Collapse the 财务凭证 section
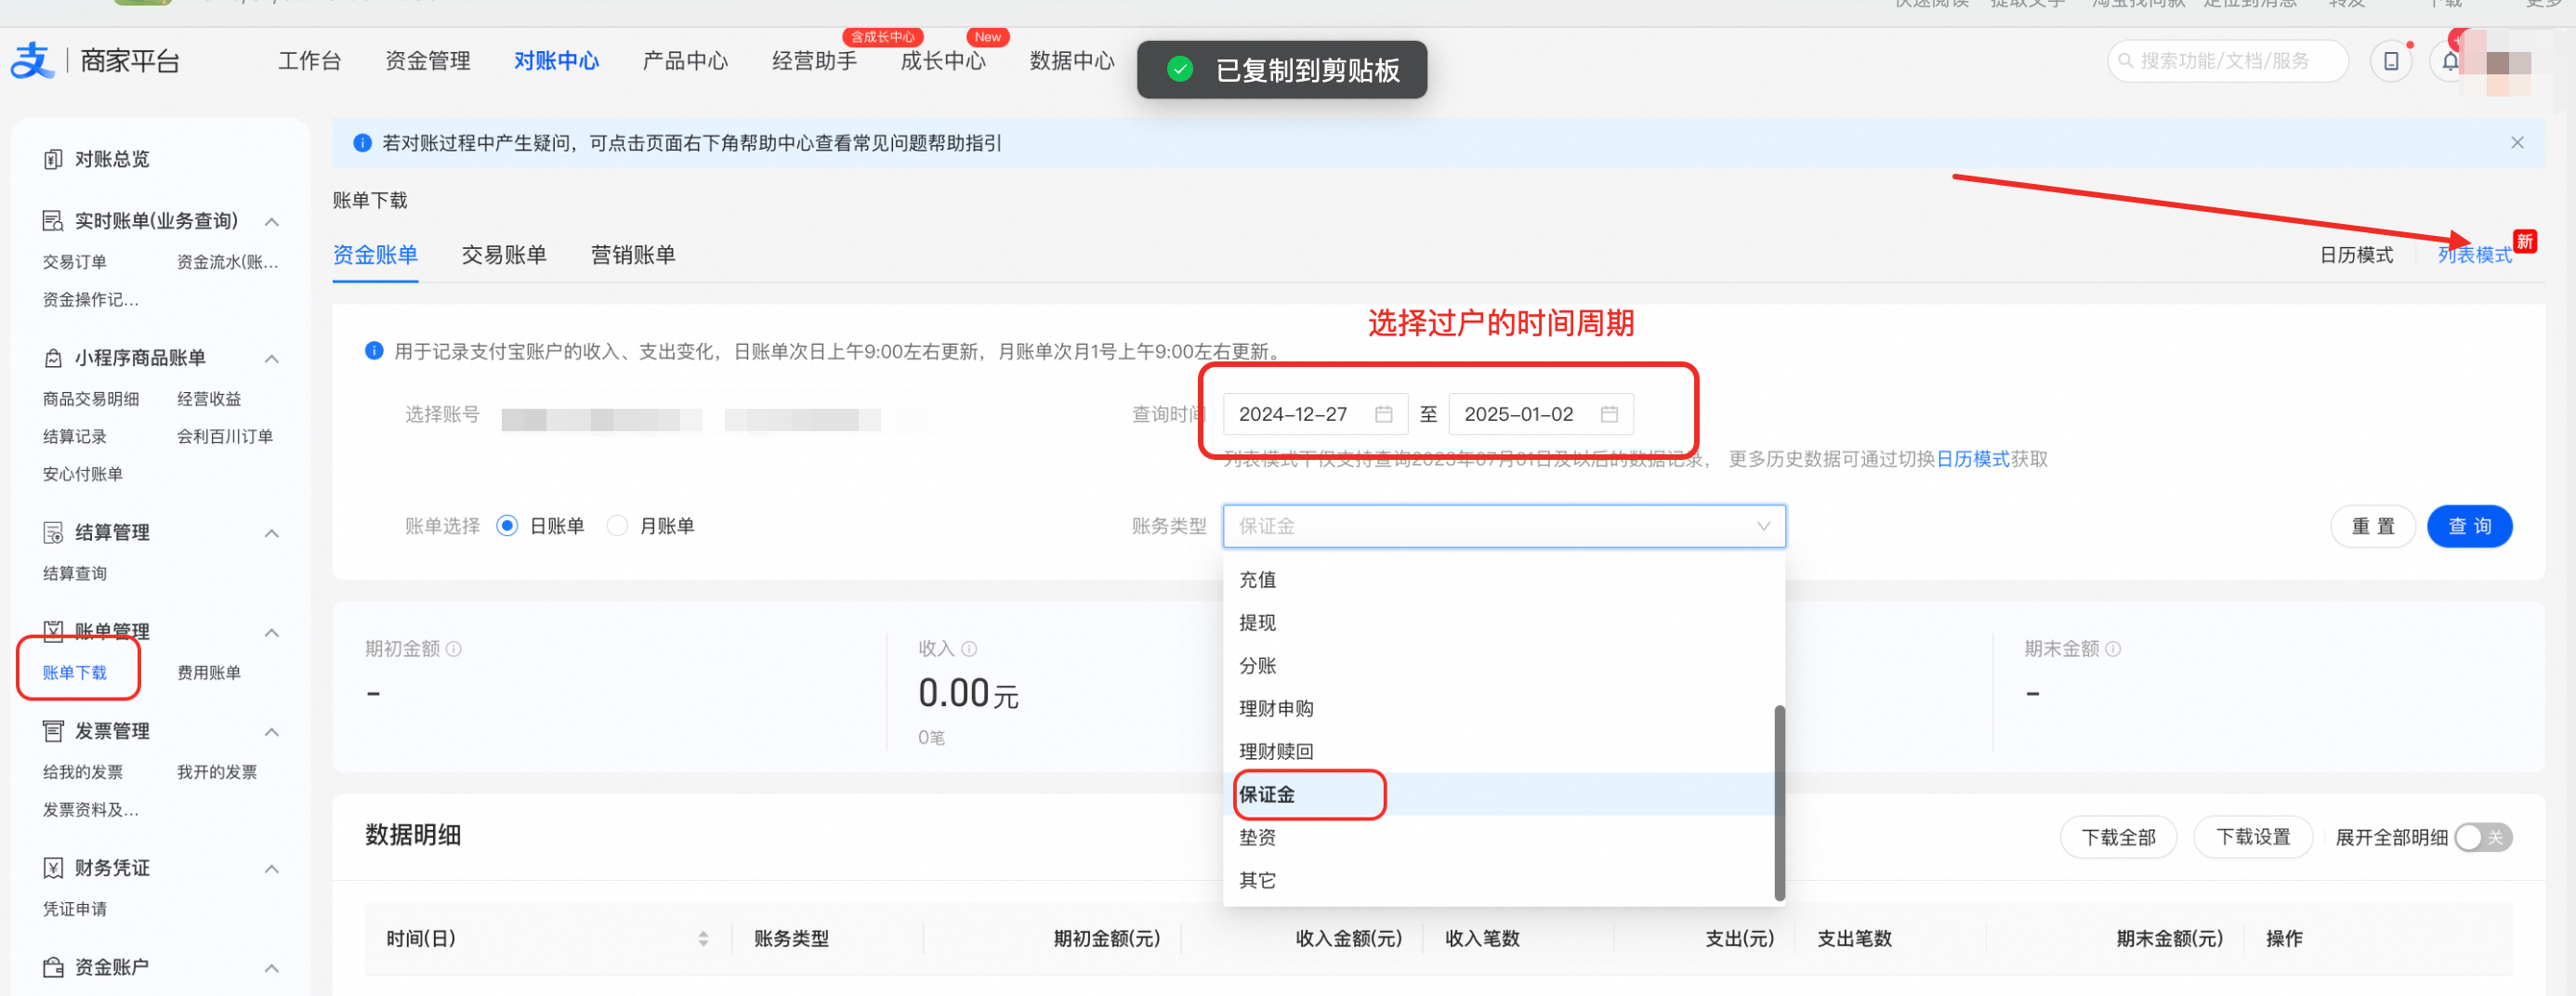 [x=271, y=868]
